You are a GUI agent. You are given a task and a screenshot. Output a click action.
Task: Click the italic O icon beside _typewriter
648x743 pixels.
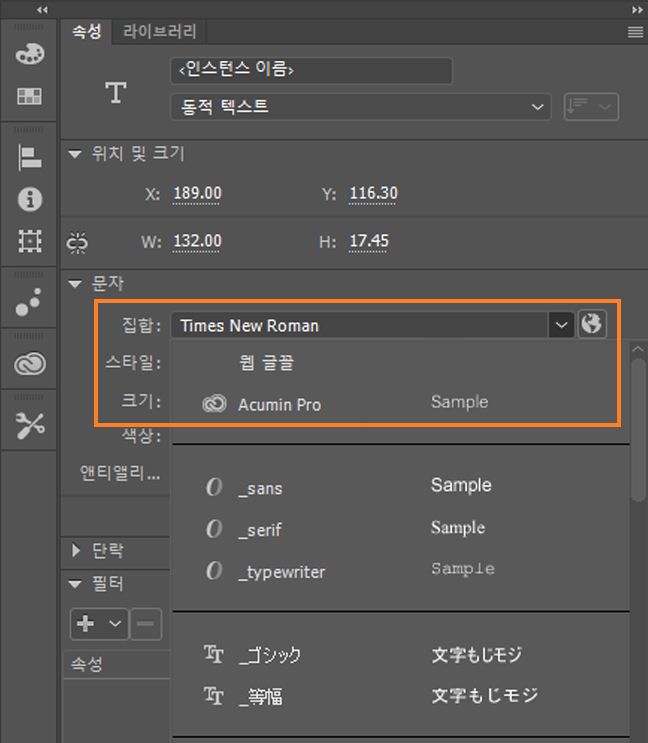click(214, 570)
